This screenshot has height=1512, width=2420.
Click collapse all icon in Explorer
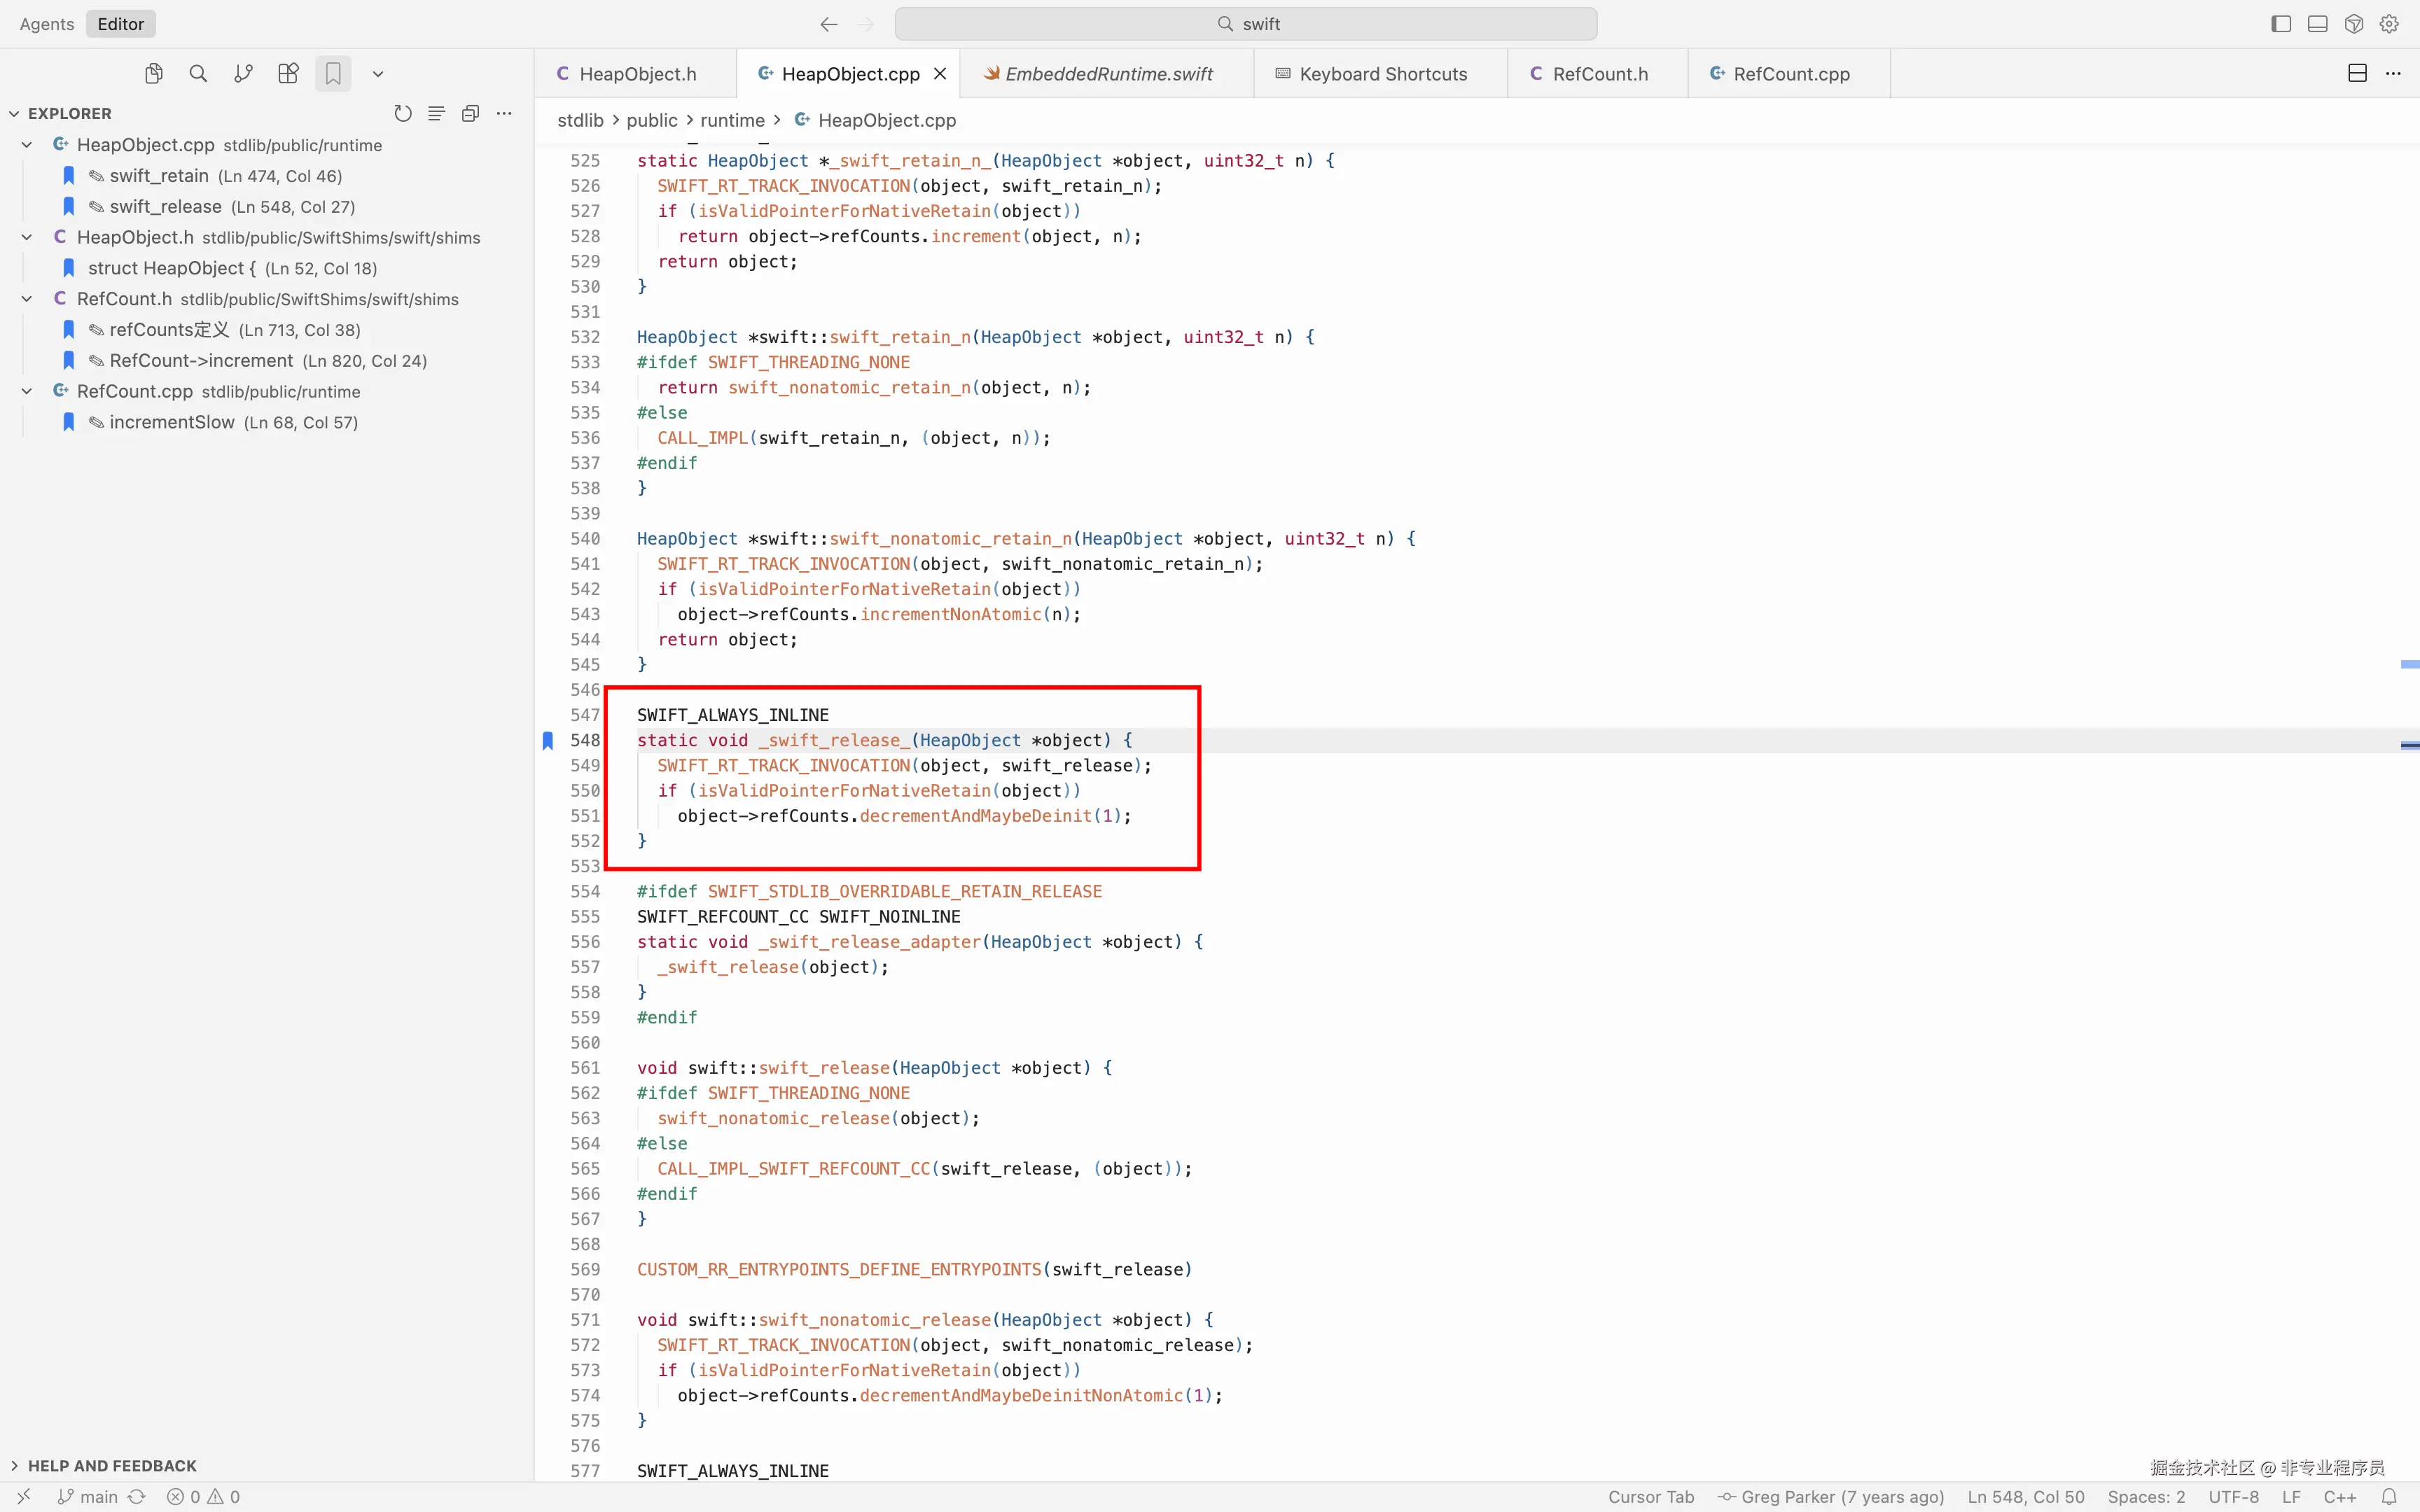[x=470, y=114]
